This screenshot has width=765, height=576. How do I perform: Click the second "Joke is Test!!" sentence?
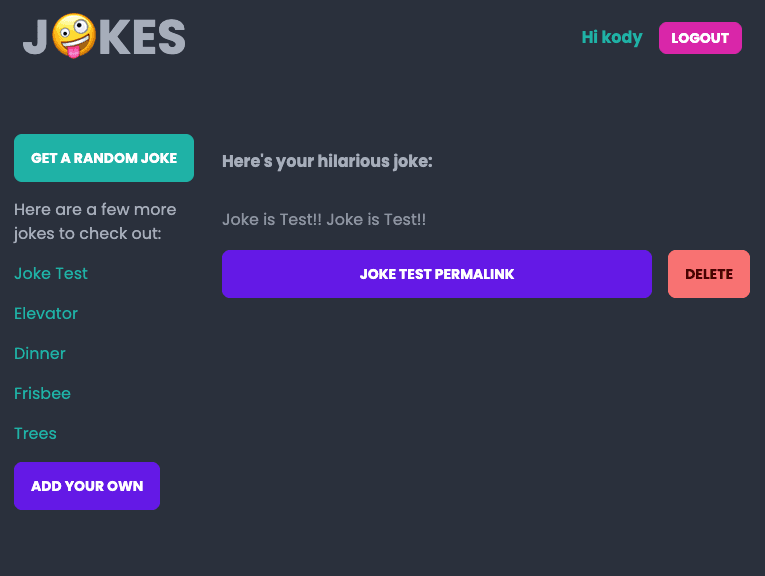(x=376, y=219)
